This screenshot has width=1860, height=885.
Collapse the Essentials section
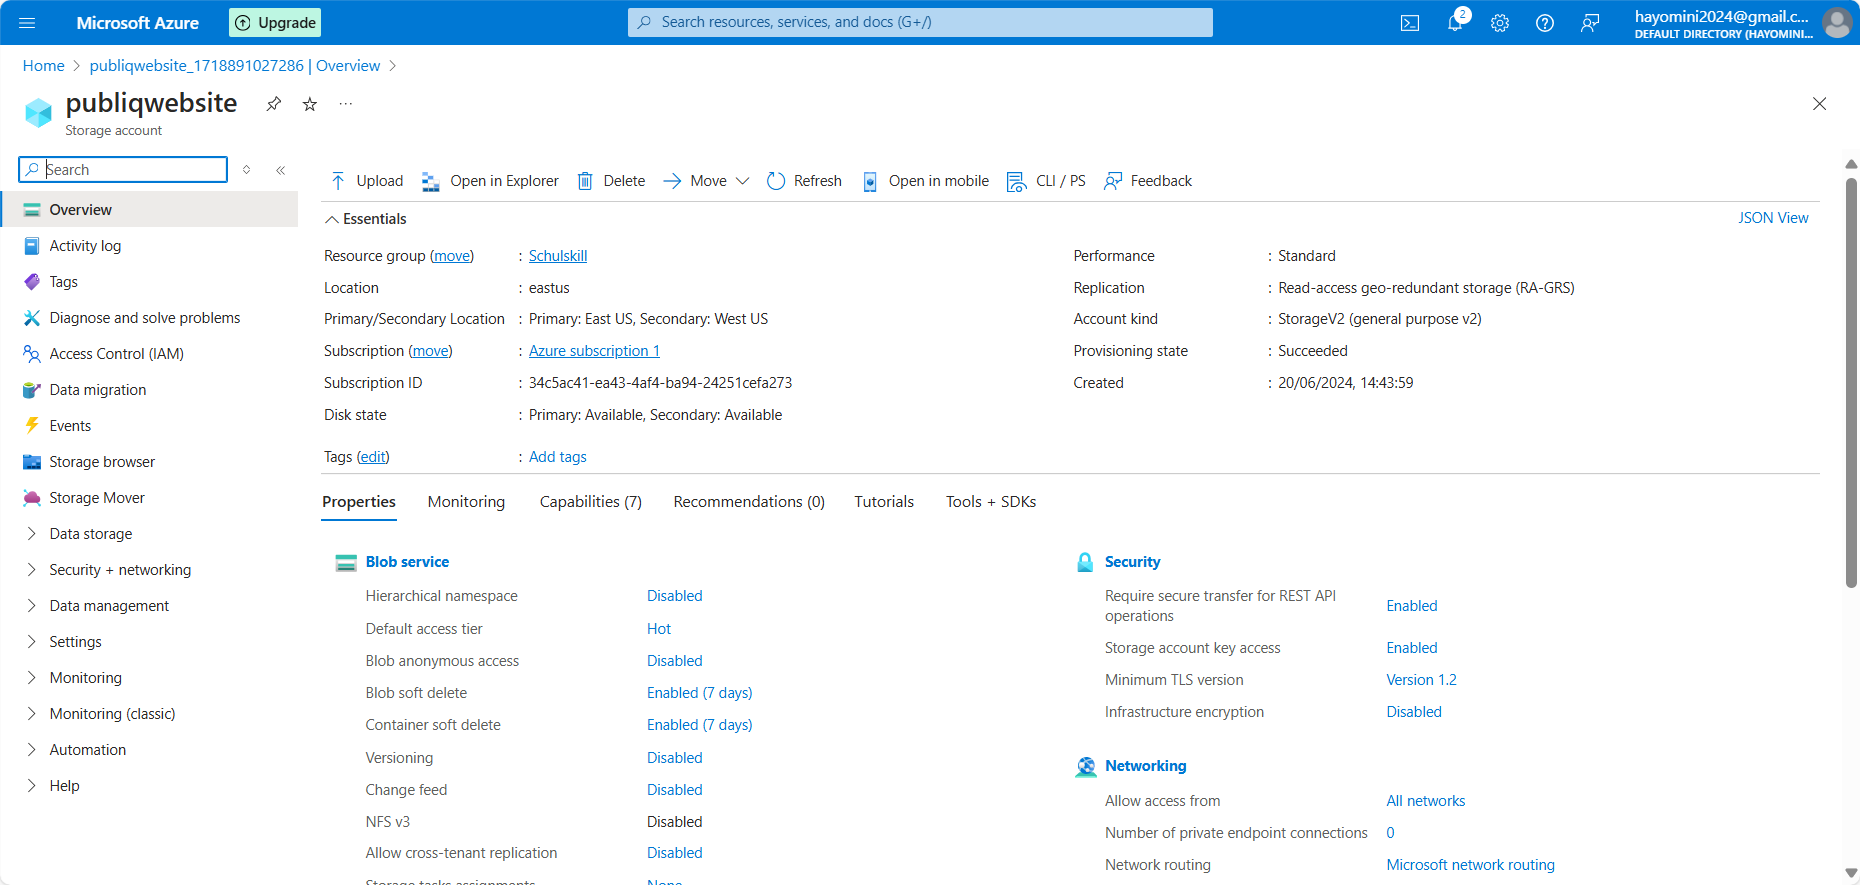pyautogui.click(x=365, y=219)
